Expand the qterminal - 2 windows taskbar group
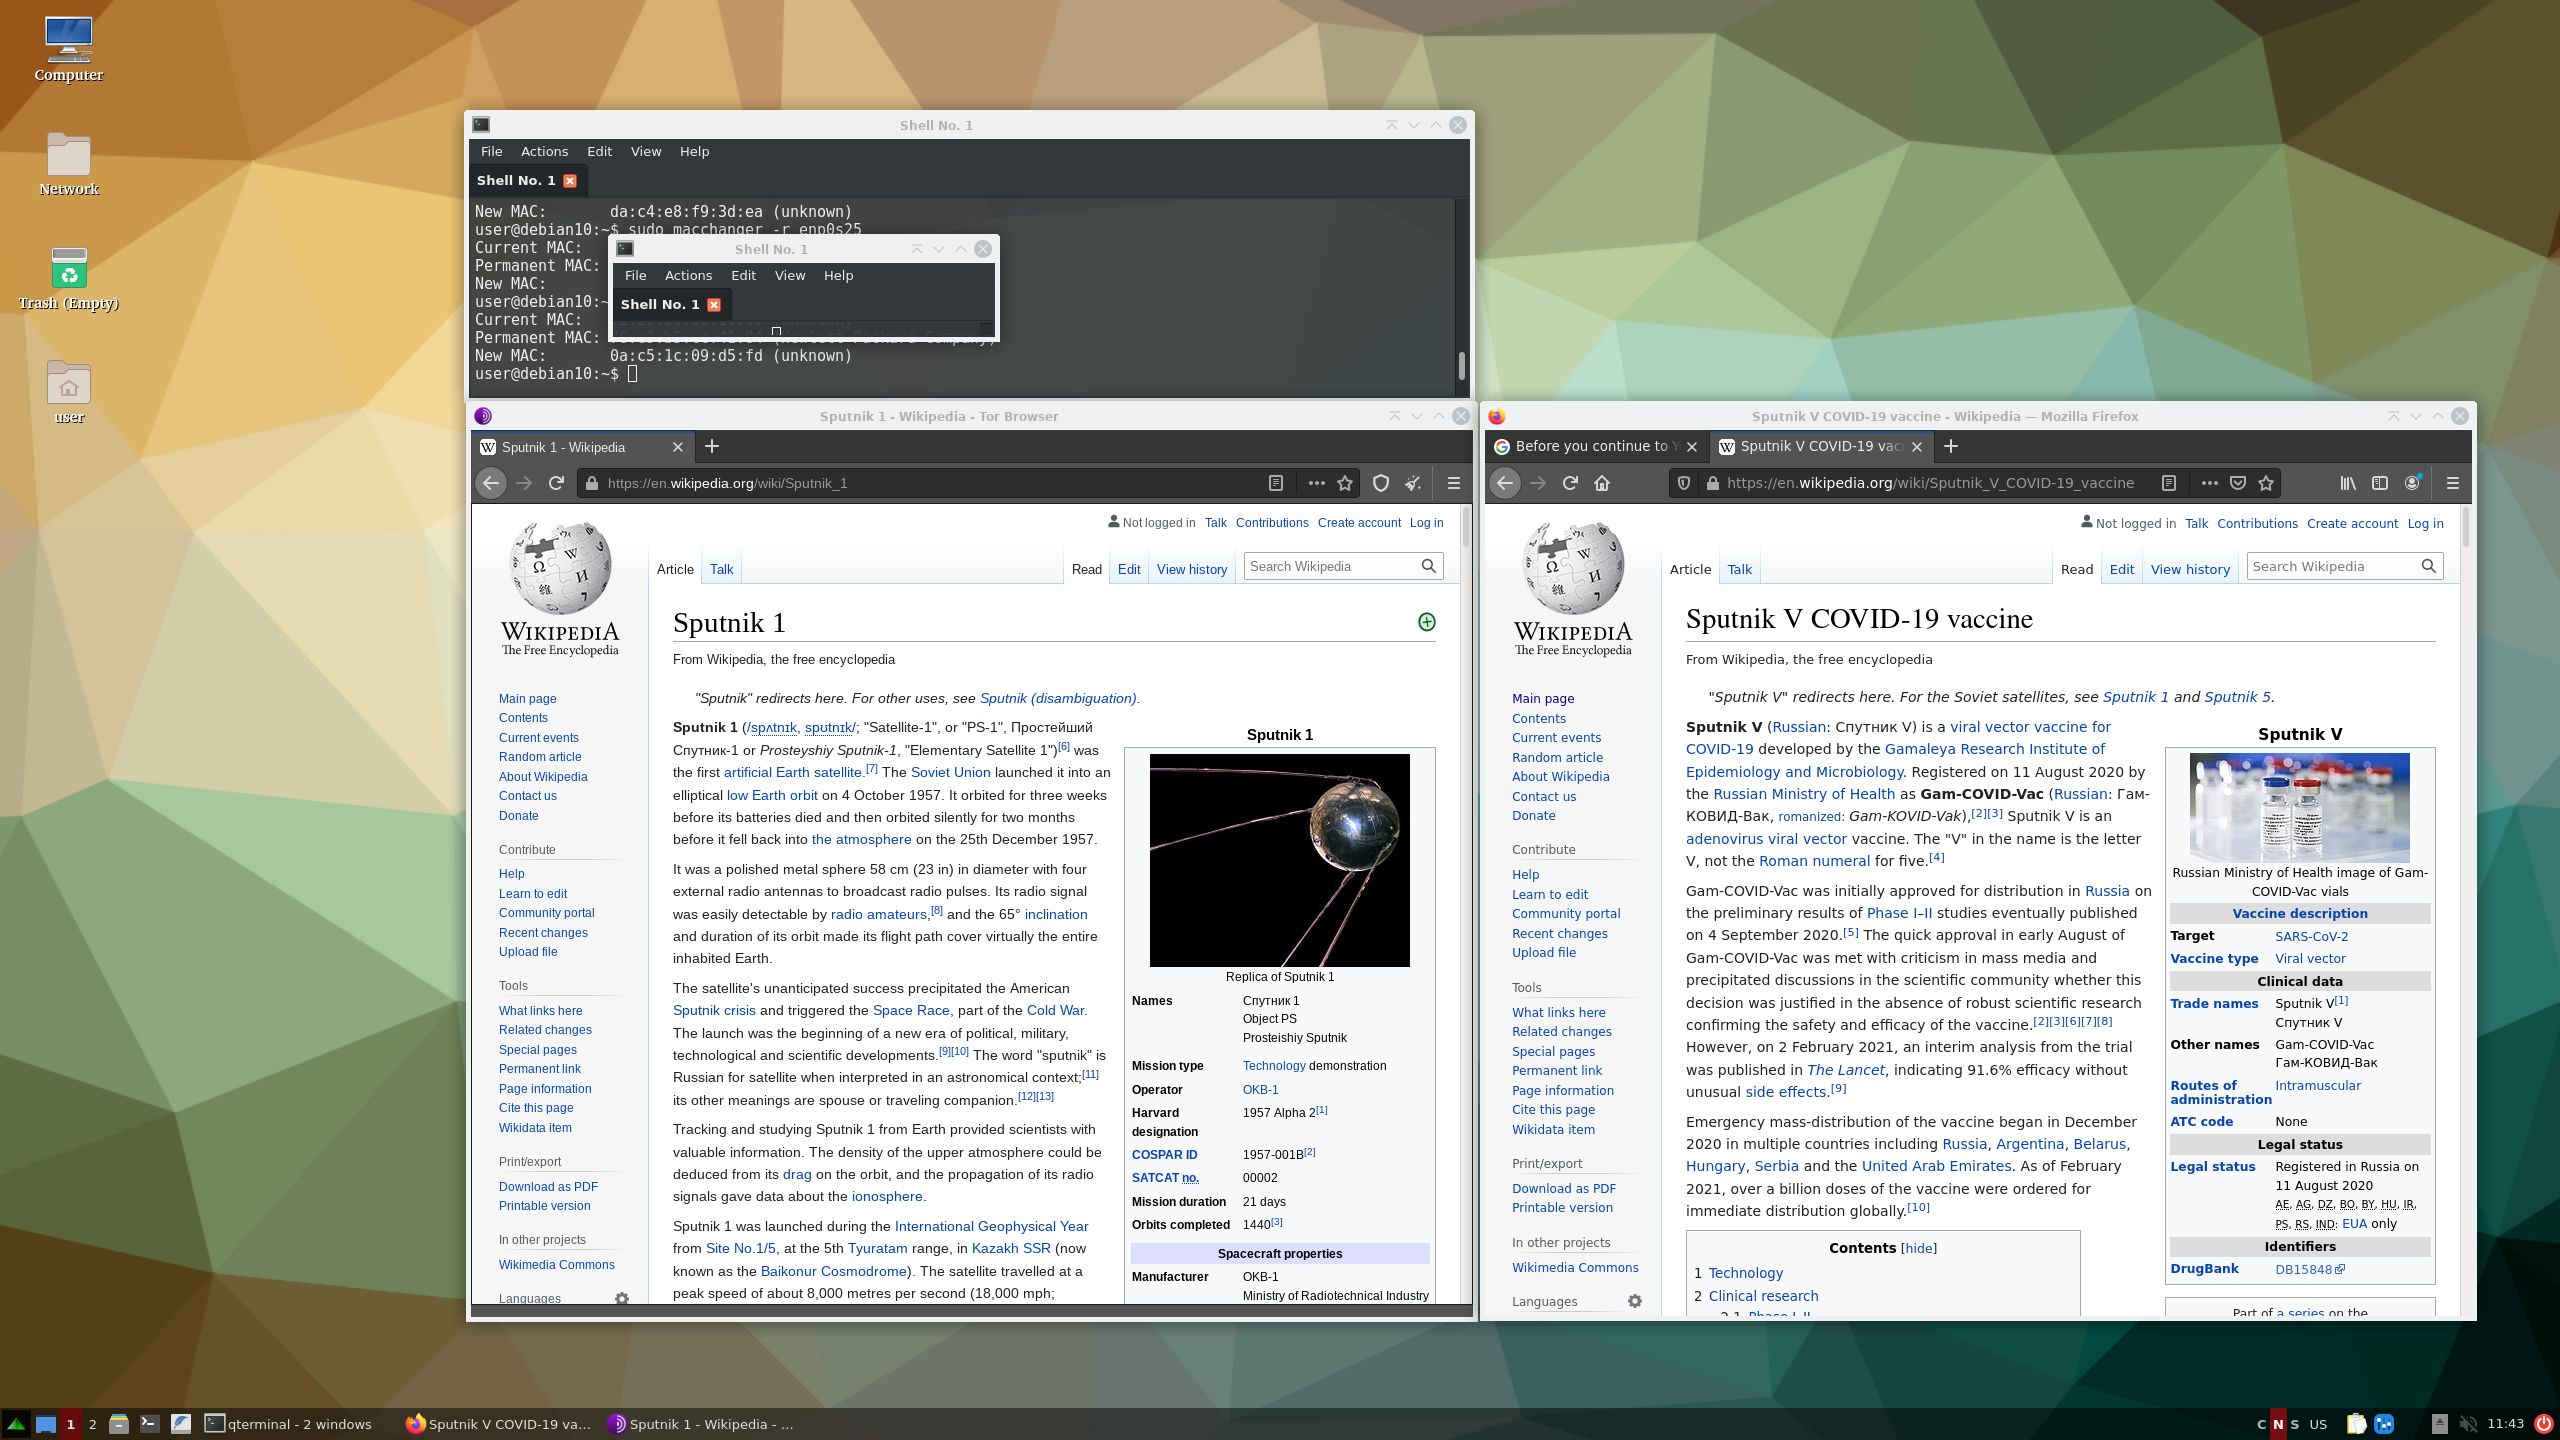Image resolution: width=2560 pixels, height=1440 pixels. coord(288,1424)
